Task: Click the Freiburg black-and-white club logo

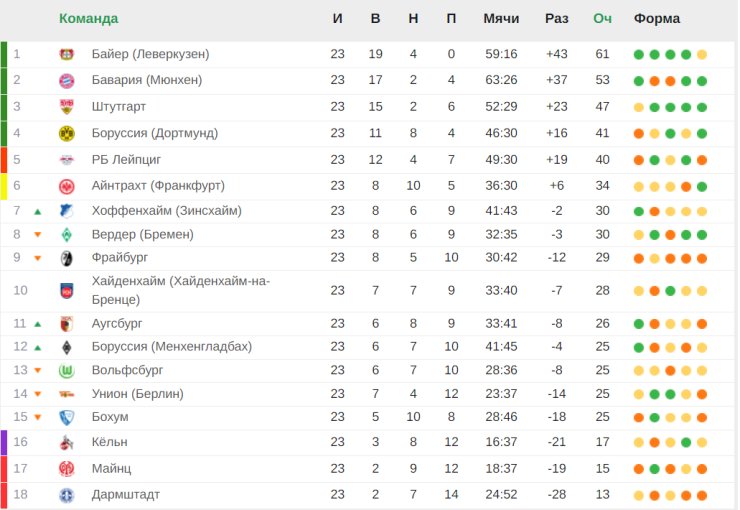Action: pos(67,258)
